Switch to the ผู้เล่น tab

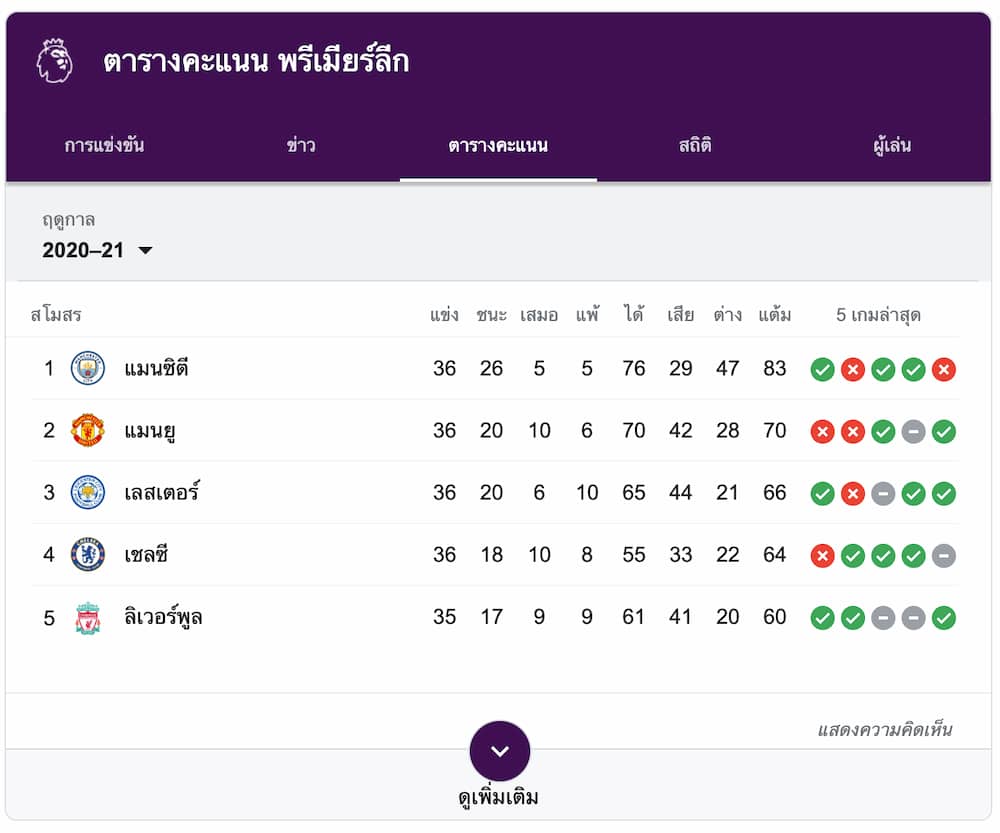click(x=892, y=145)
